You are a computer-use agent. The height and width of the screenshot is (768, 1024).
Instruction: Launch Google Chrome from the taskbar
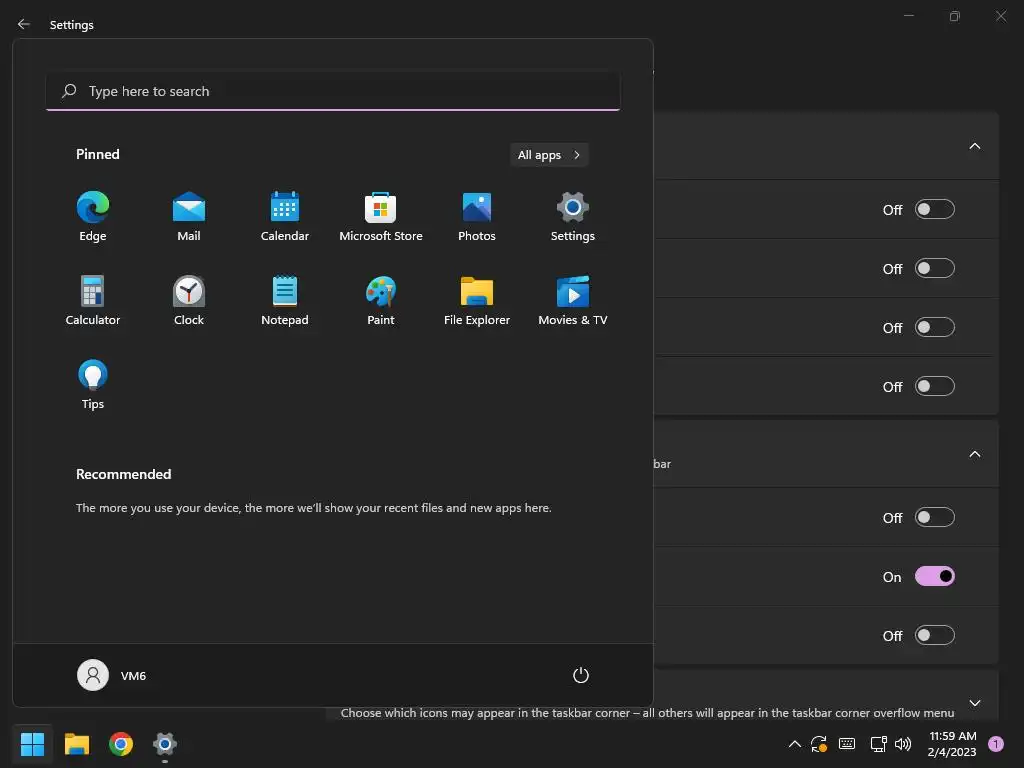point(121,744)
